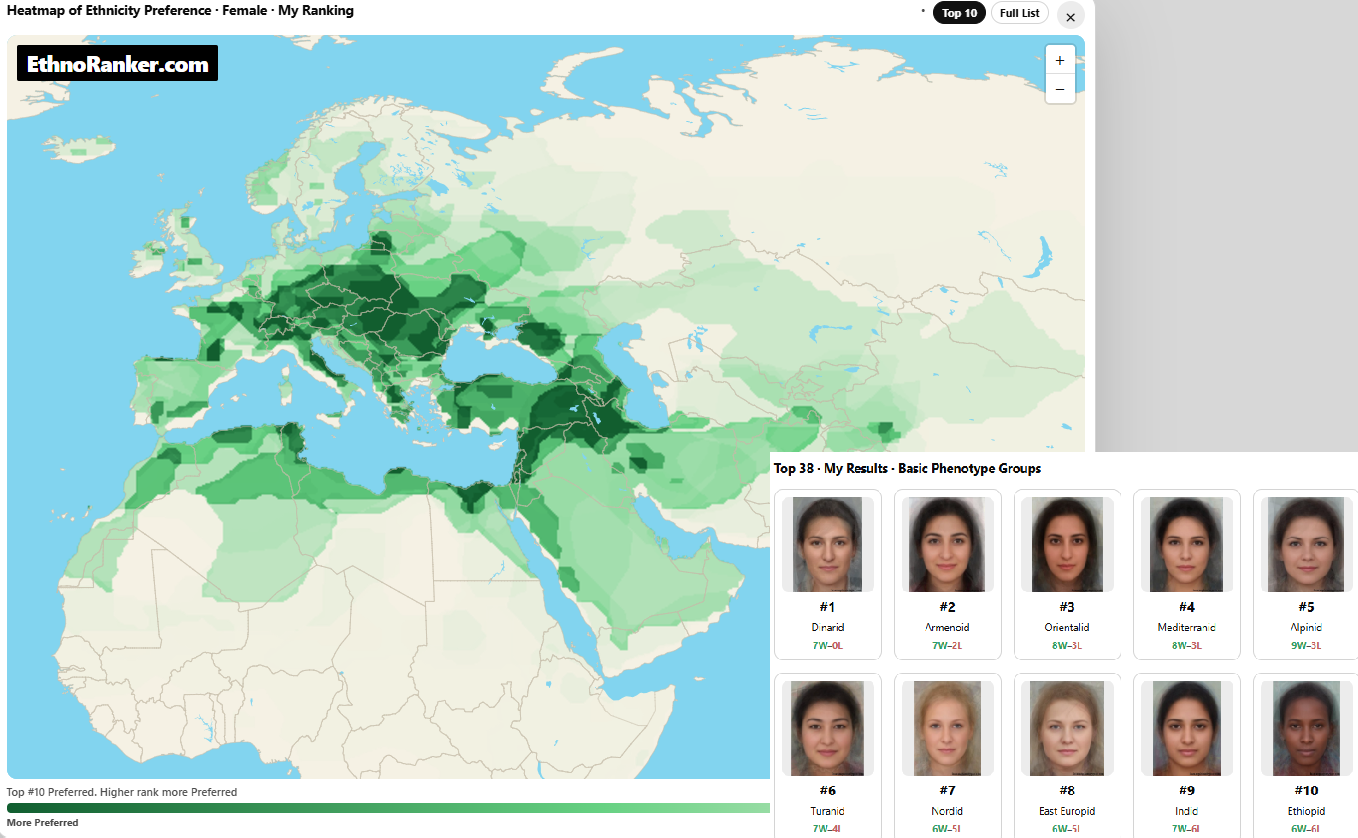Open the East Europid face thumbnail

(x=1067, y=729)
